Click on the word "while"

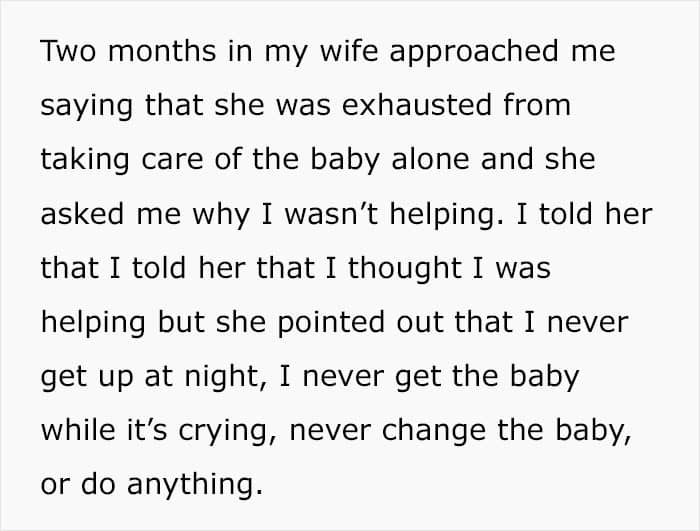(72, 430)
